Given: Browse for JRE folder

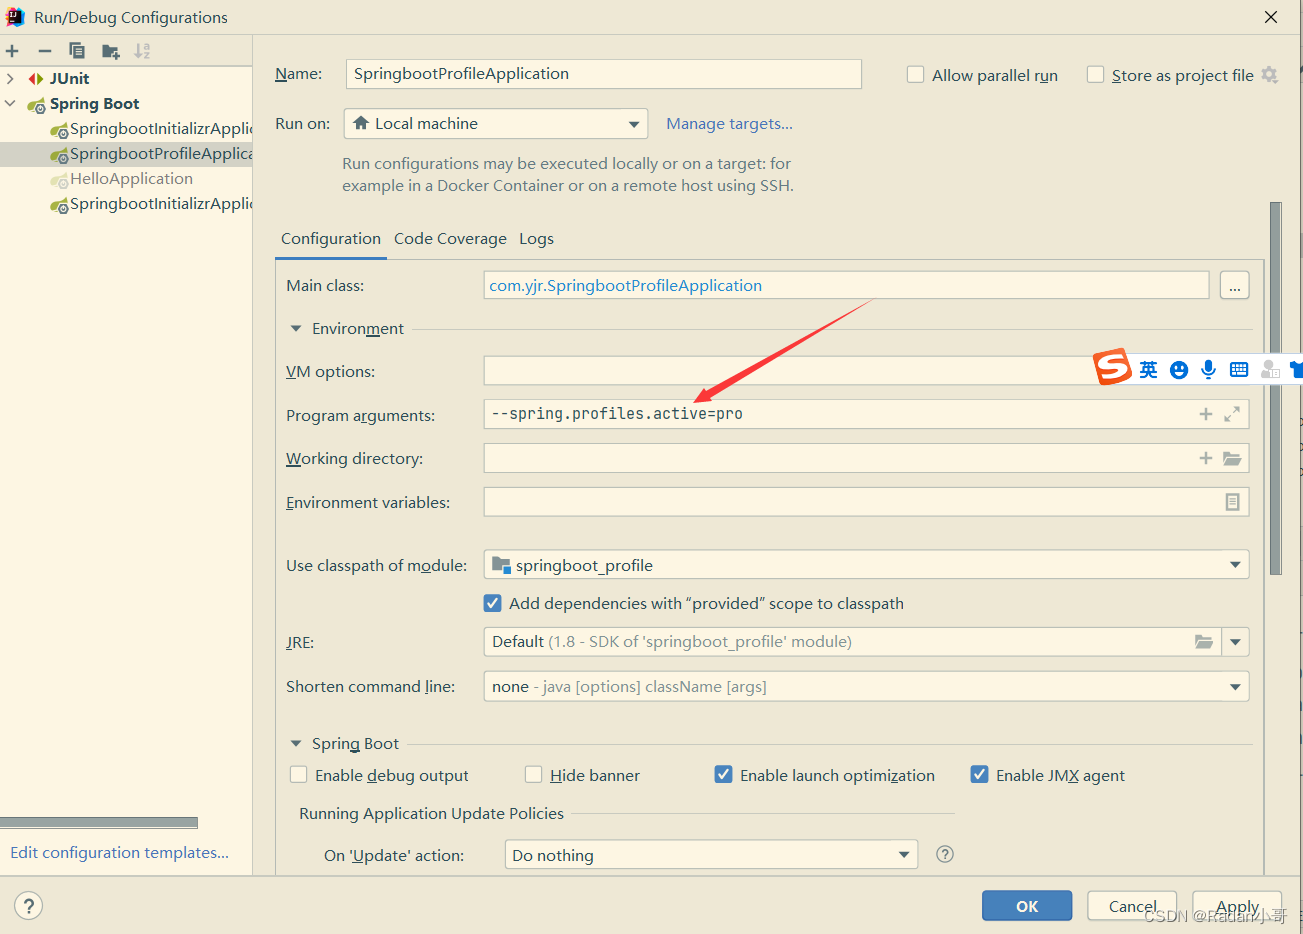Looking at the screenshot, I should coord(1204,642).
